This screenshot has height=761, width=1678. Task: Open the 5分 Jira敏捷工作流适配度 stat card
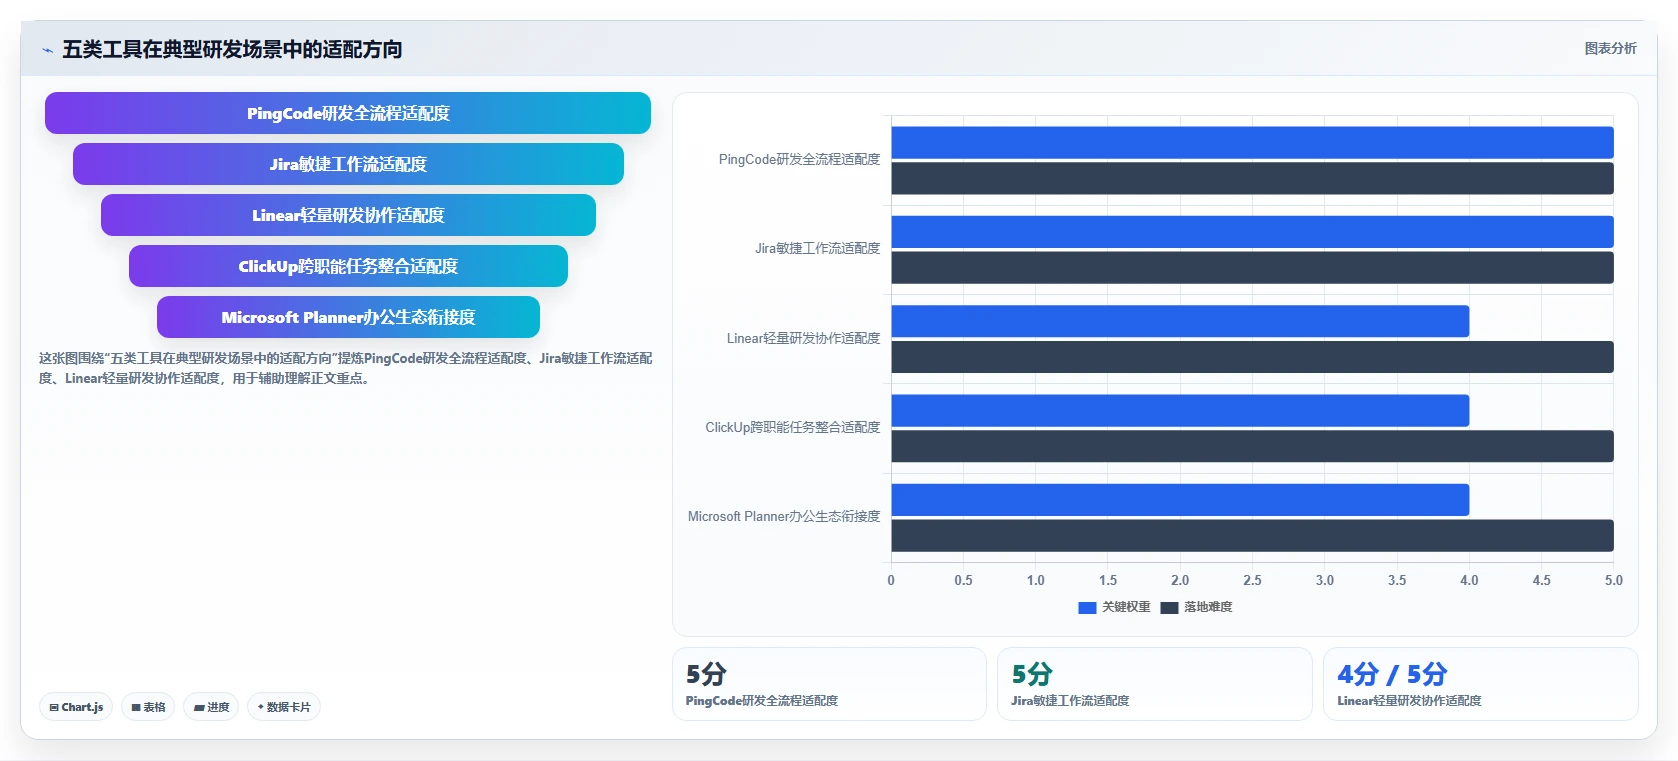point(1155,684)
